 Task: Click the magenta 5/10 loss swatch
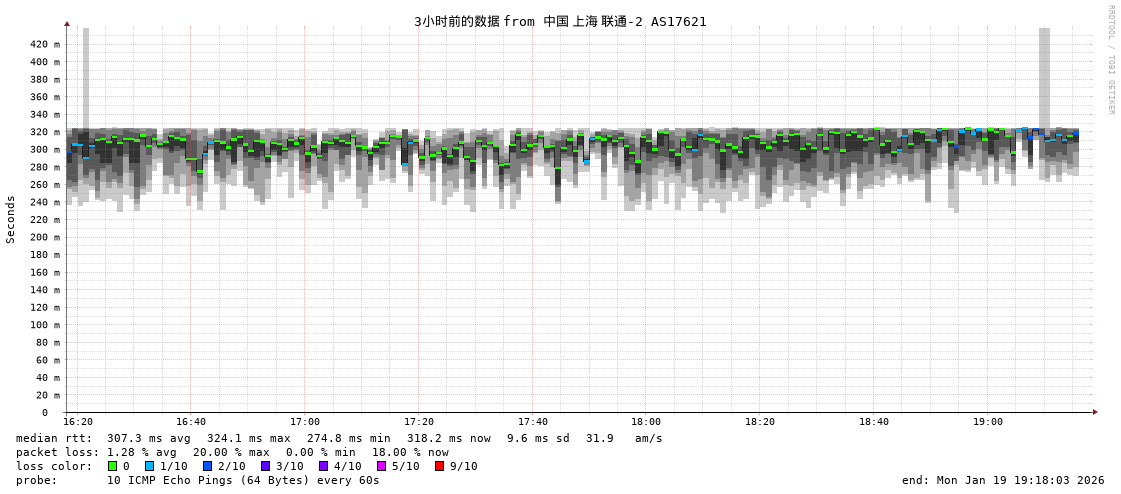click(x=381, y=466)
